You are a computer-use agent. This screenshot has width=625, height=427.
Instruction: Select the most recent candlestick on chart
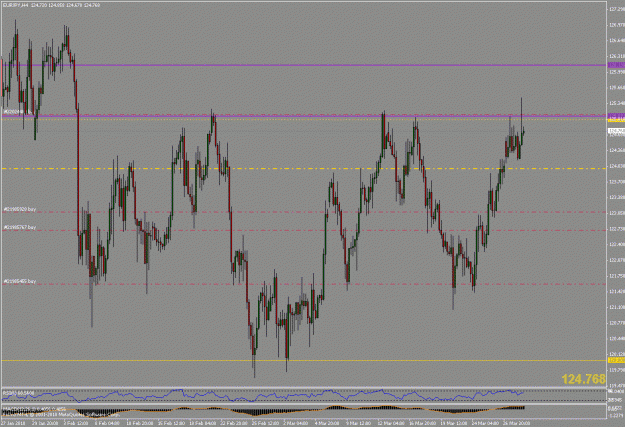[x=523, y=132]
